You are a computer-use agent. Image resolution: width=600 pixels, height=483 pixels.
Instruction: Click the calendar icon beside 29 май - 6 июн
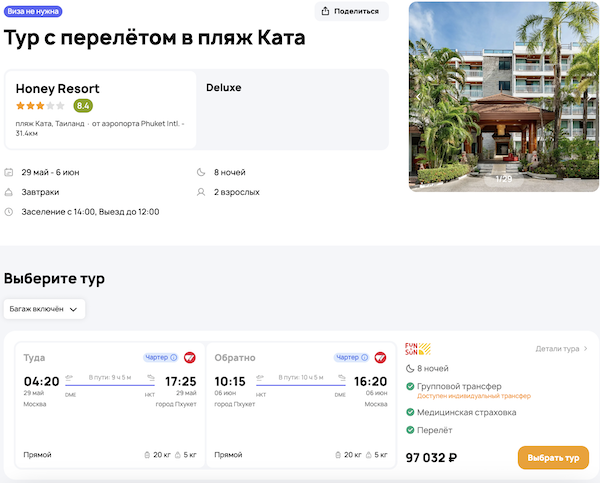pyautogui.click(x=9, y=172)
